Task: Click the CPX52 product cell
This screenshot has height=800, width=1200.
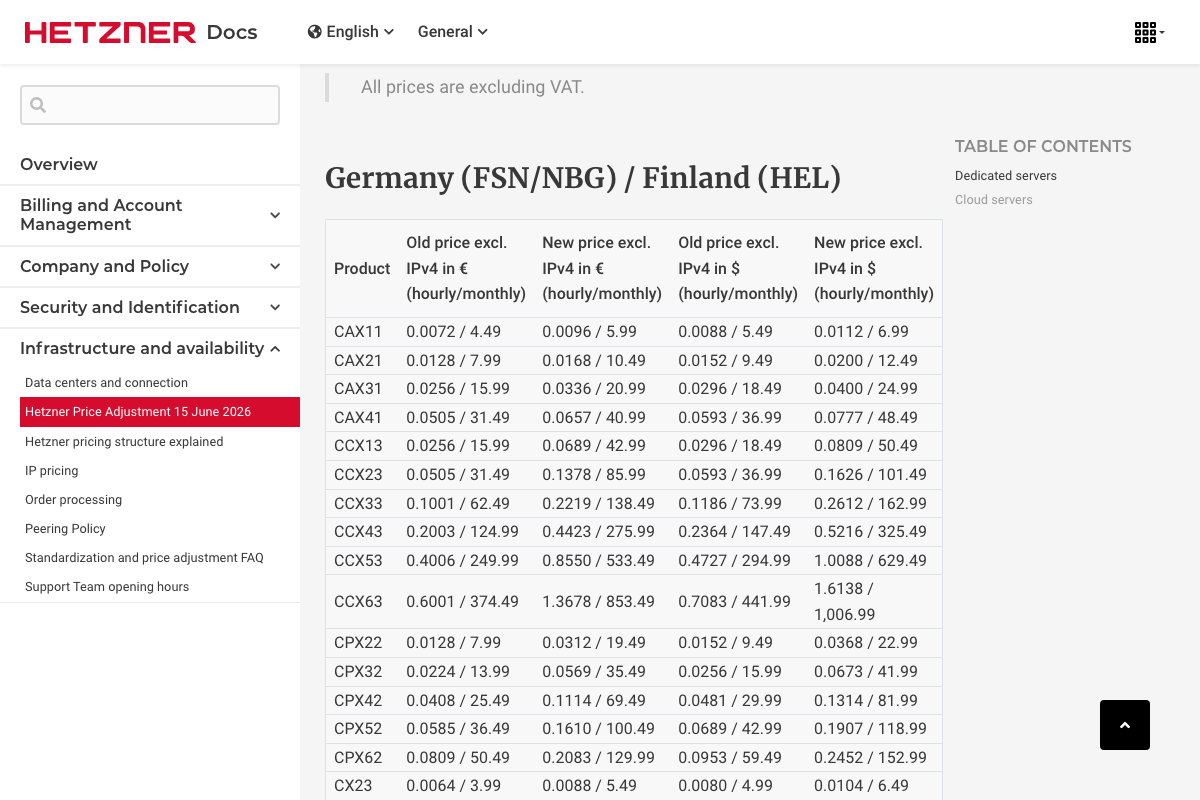Action: [x=362, y=728]
